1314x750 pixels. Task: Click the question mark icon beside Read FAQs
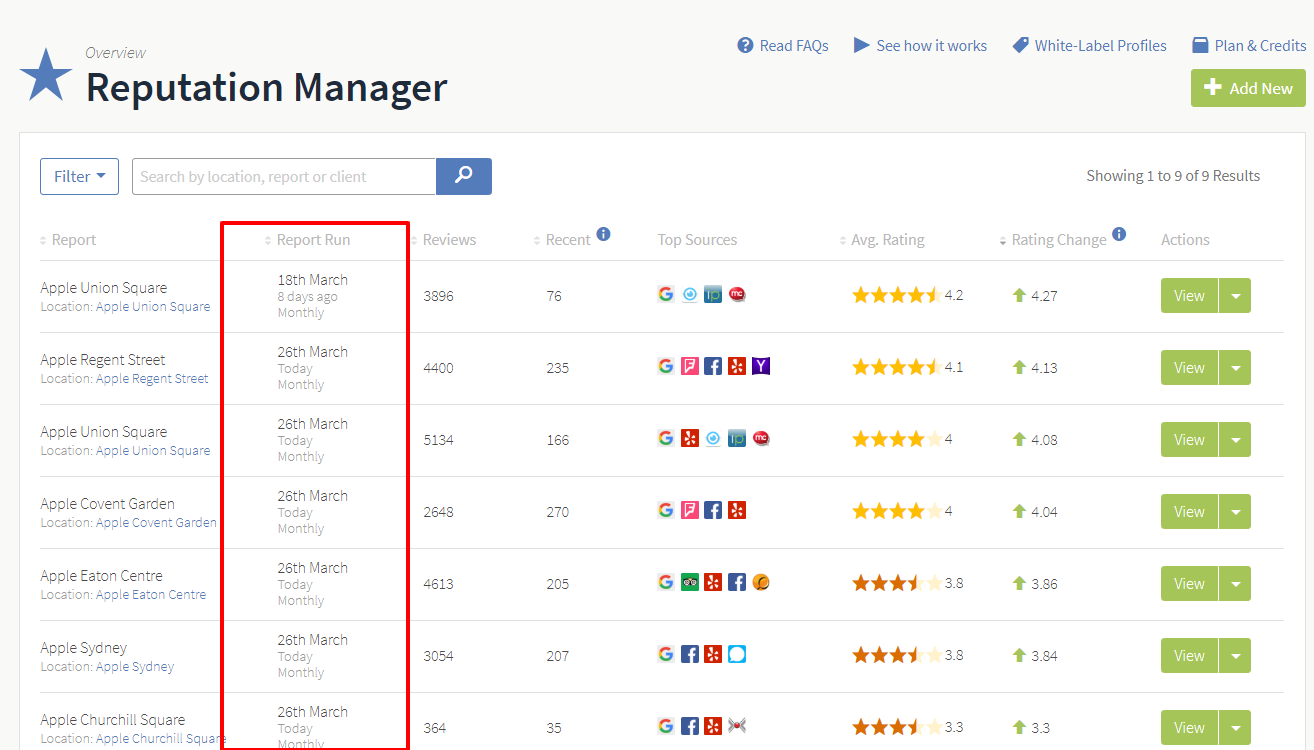[x=744, y=45]
